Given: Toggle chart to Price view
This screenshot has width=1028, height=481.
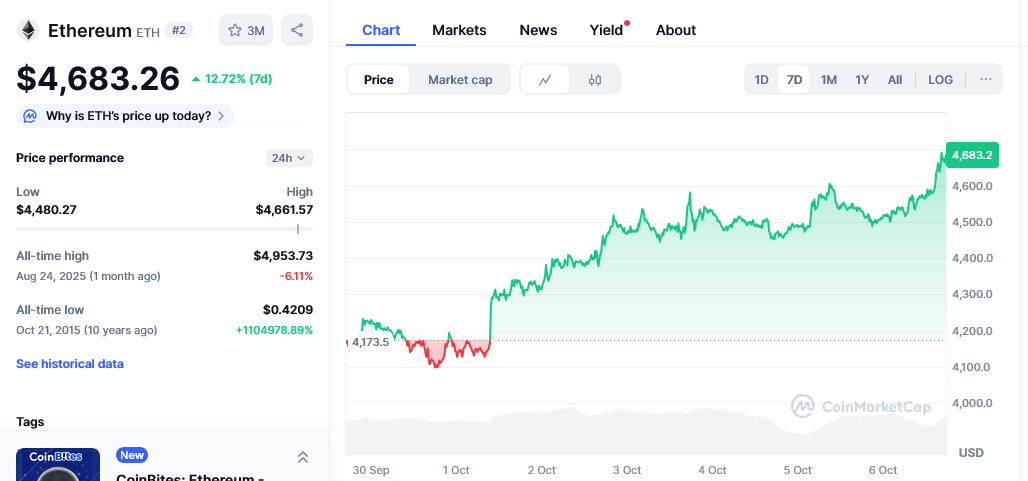Looking at the screenshot, I should coord(378,80).
